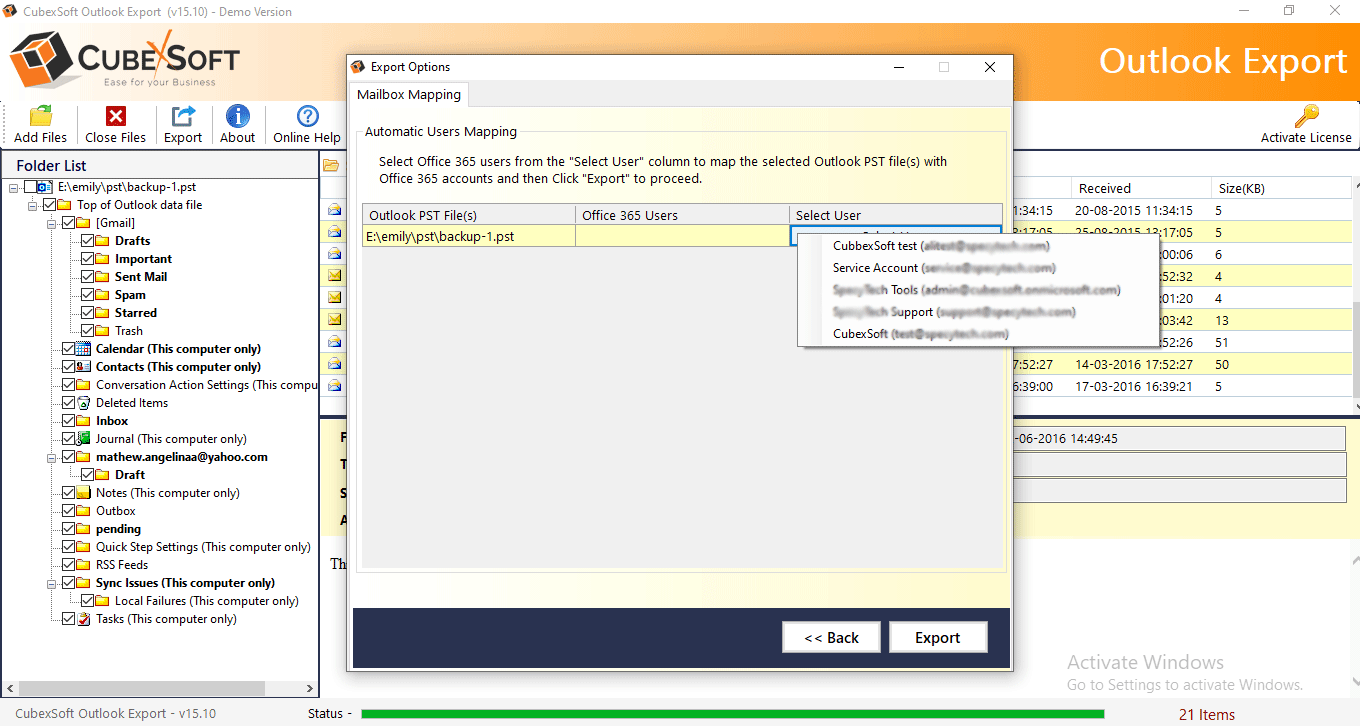Click the Contacts folder icon in tree
1360x726 pixels.
85,367
